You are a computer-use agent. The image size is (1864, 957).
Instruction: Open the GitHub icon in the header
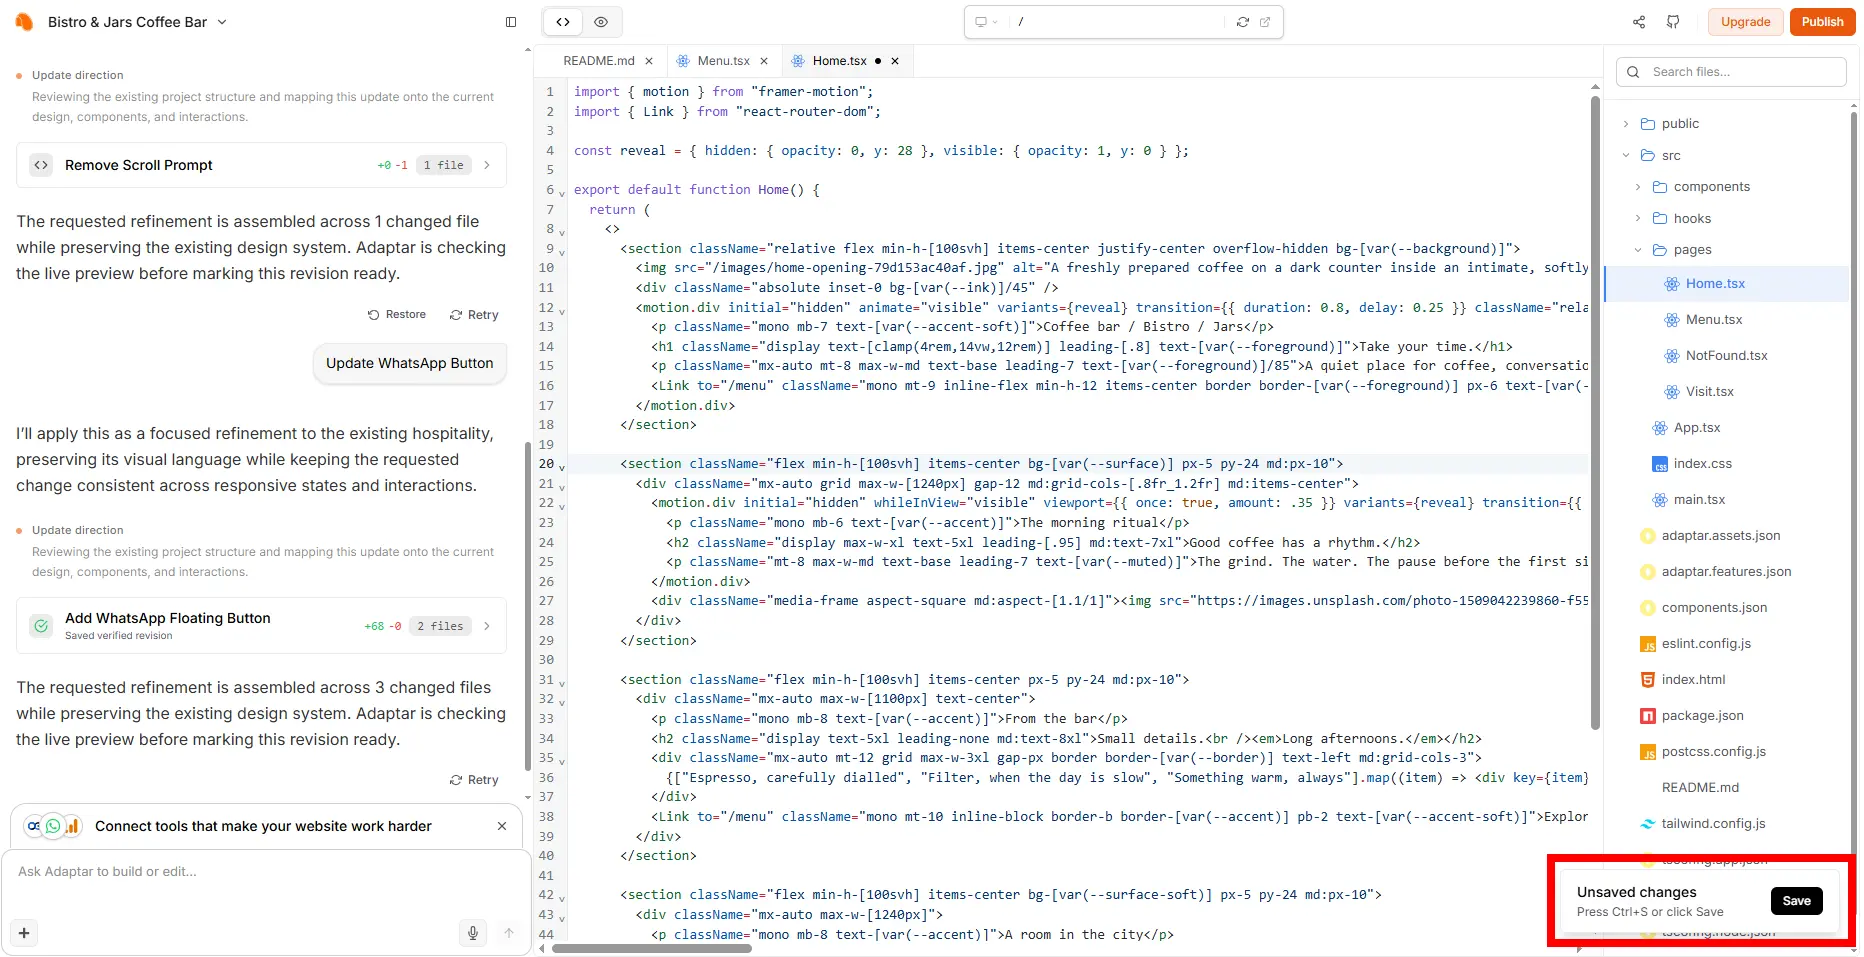pos(1673,22)
